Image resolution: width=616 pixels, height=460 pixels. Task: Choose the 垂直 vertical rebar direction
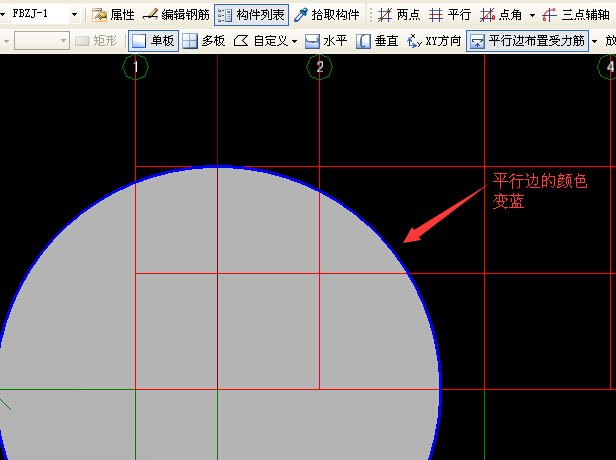tap(377, 40)
